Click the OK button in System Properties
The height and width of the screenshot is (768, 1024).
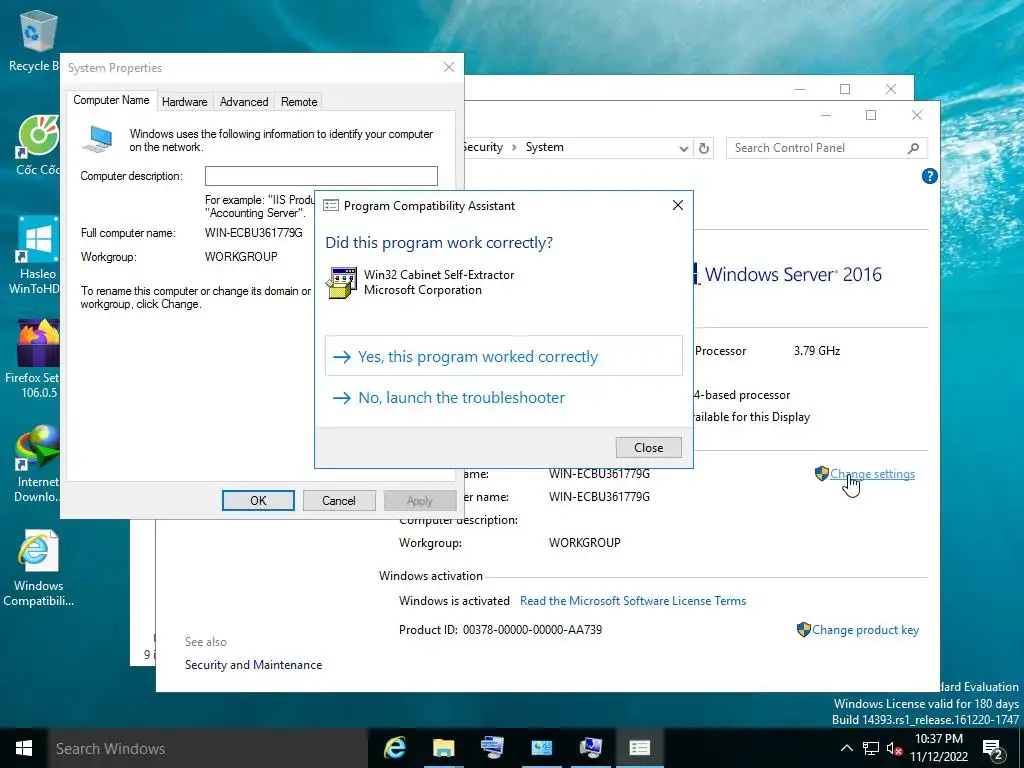[258, 500]
